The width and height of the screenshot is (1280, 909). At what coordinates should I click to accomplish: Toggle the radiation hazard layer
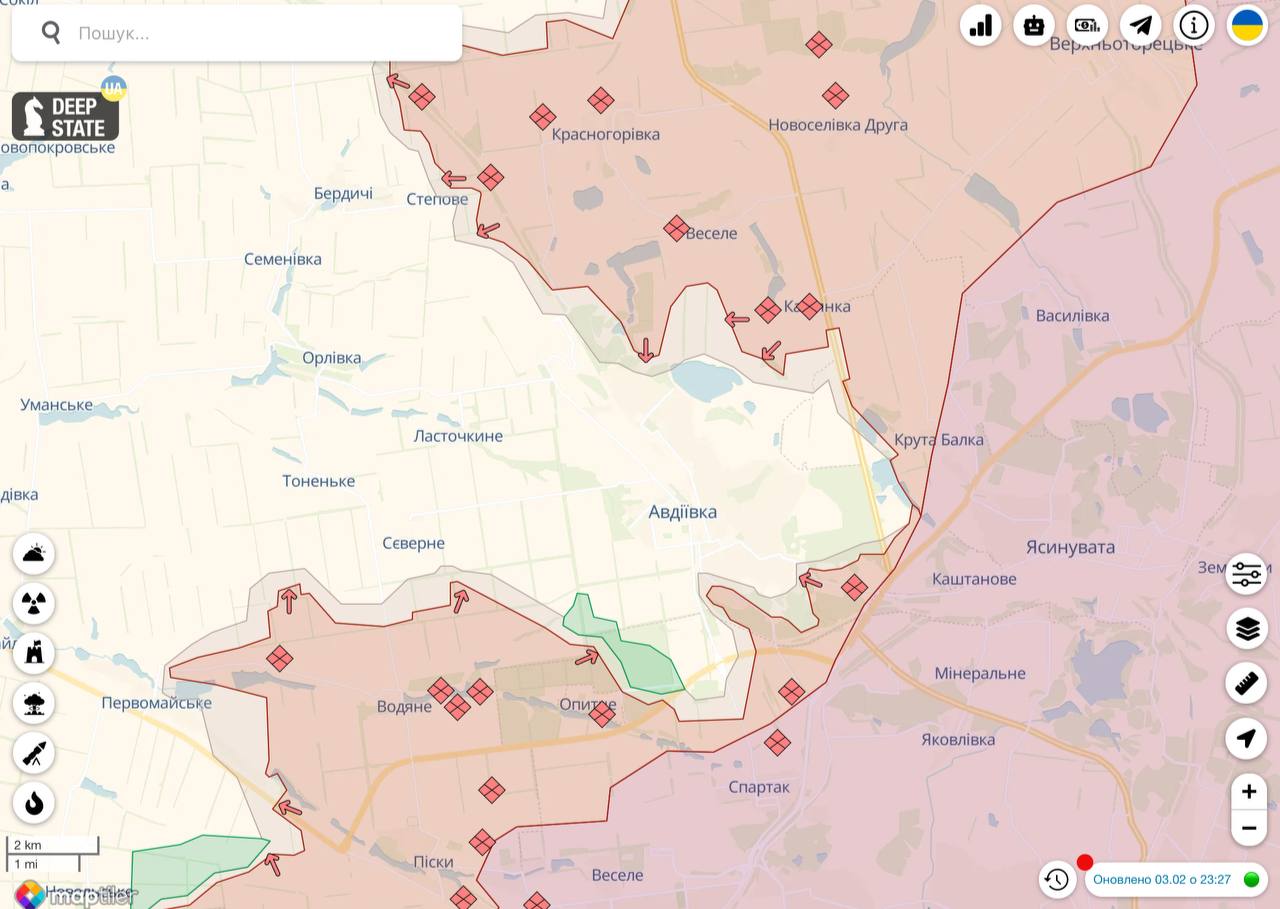34,604
